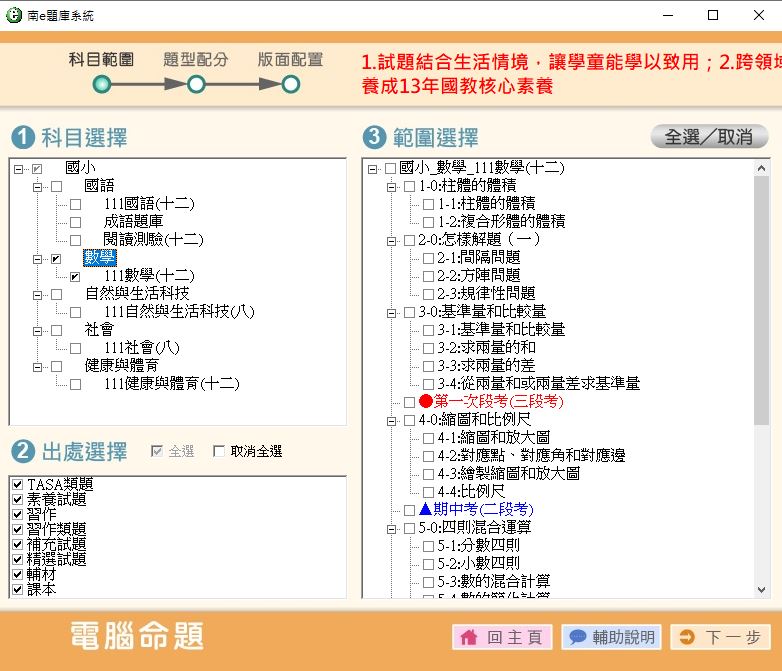
Task: Select 3-4:從兩量和或兩量差求基準量 item
Action: point(539,383)
